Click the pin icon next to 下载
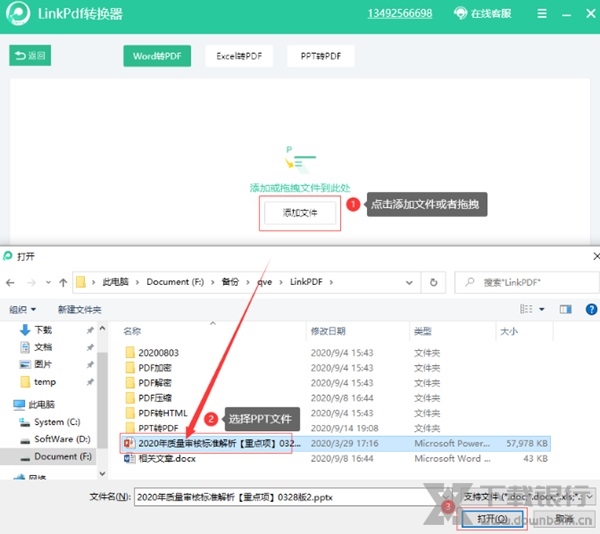The height and width of the screenshot is (534, 600). click(90, 330)
